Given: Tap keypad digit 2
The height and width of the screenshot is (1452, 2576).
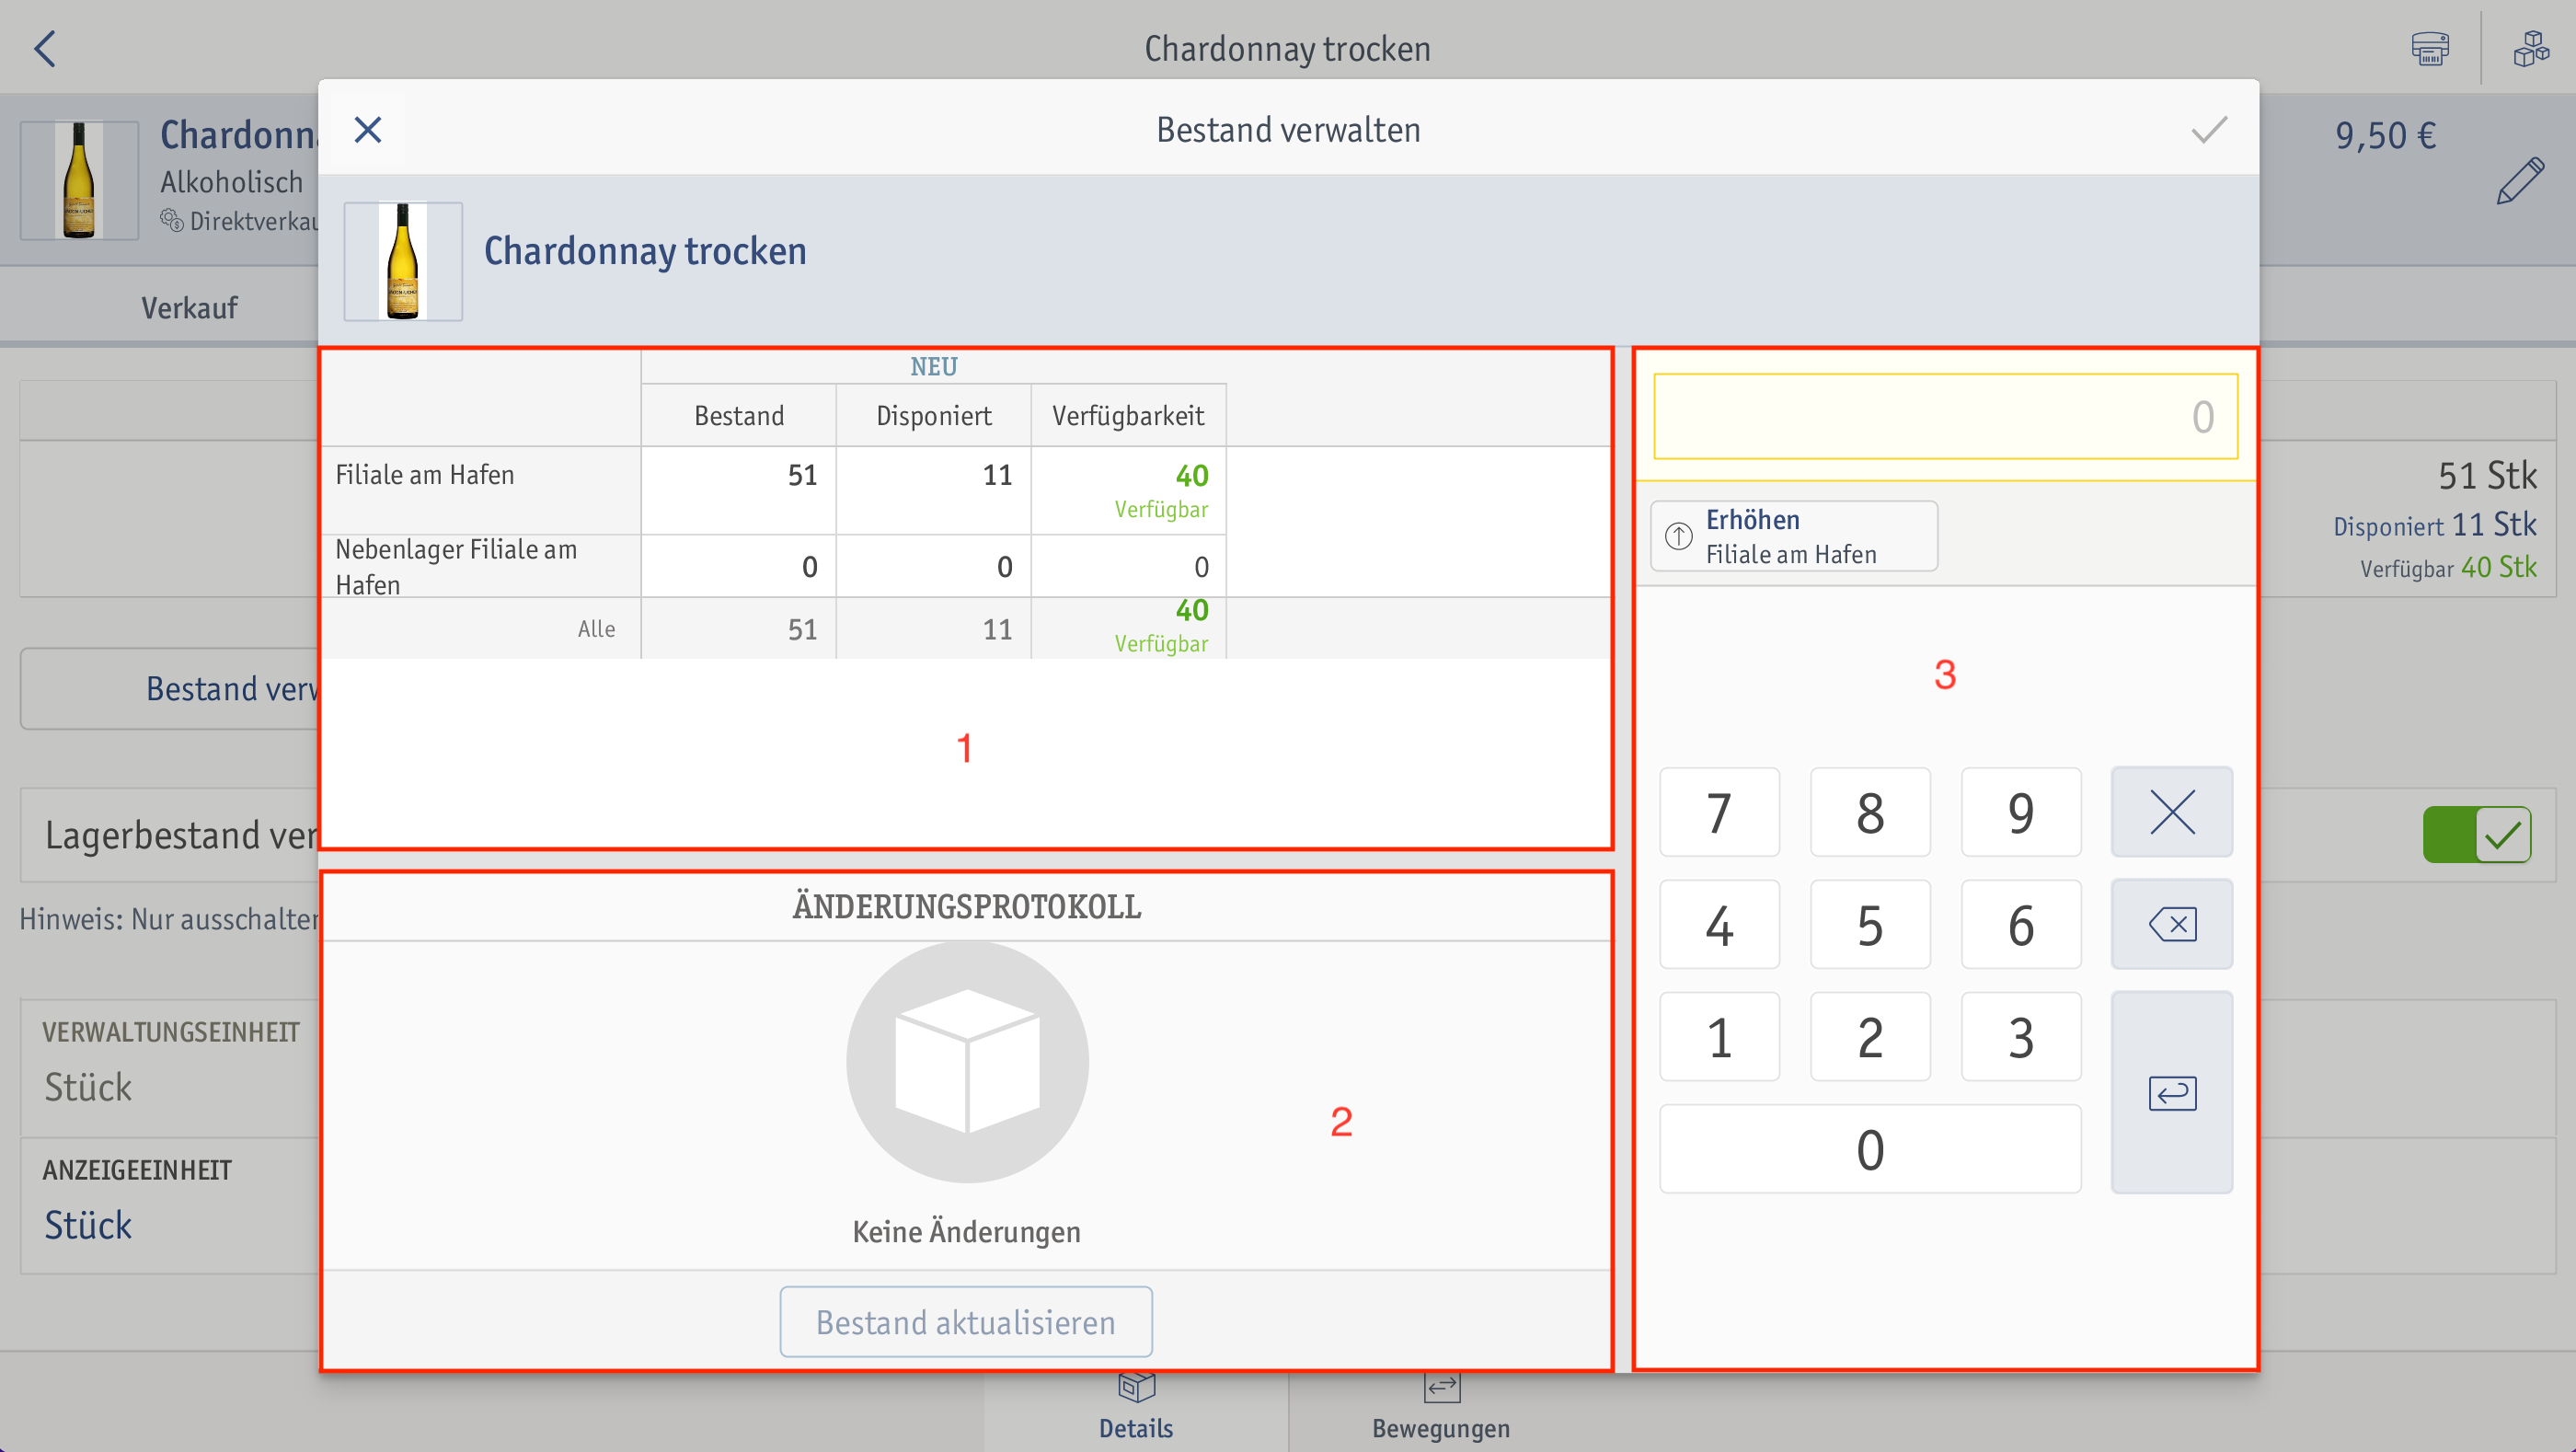Looking at the screenshot, I should coord(1870,1036).
